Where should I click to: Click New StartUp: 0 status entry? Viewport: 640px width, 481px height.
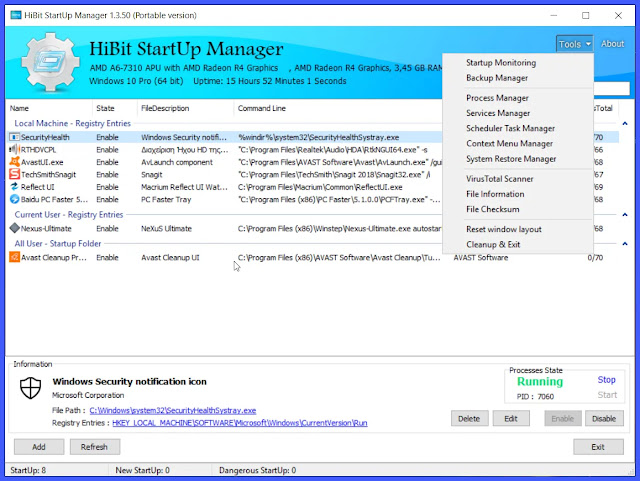(x=142, y=470)
